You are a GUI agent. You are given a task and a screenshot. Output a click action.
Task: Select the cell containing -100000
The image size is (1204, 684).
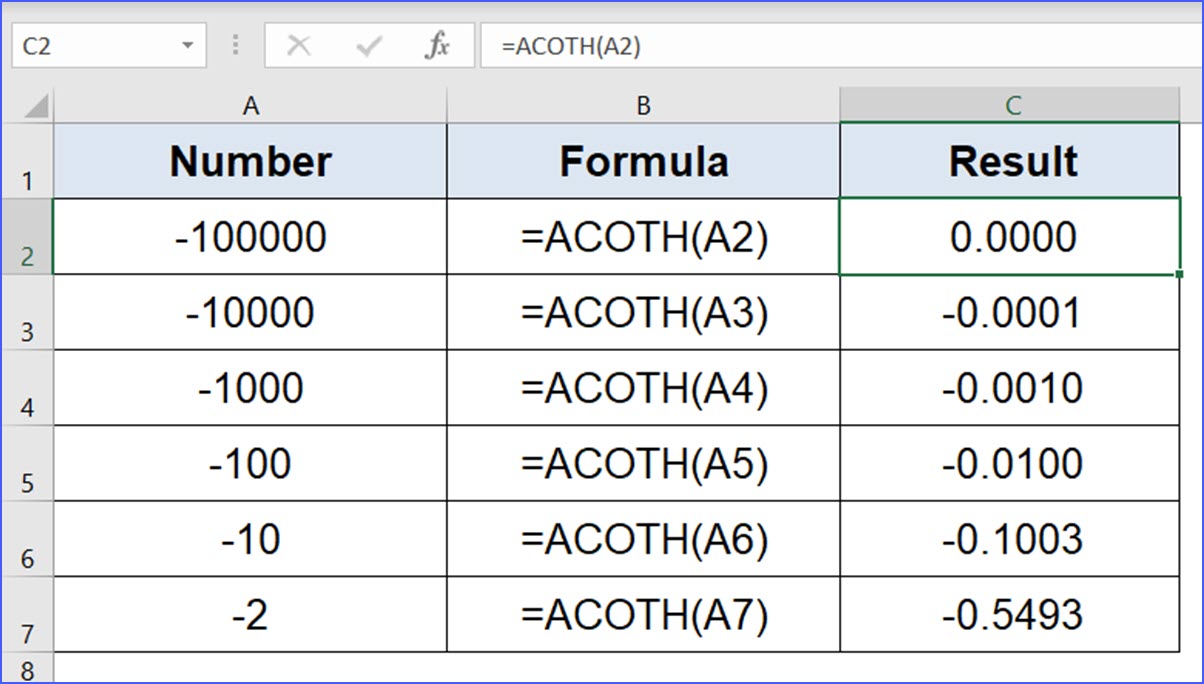tap(250, 237)
